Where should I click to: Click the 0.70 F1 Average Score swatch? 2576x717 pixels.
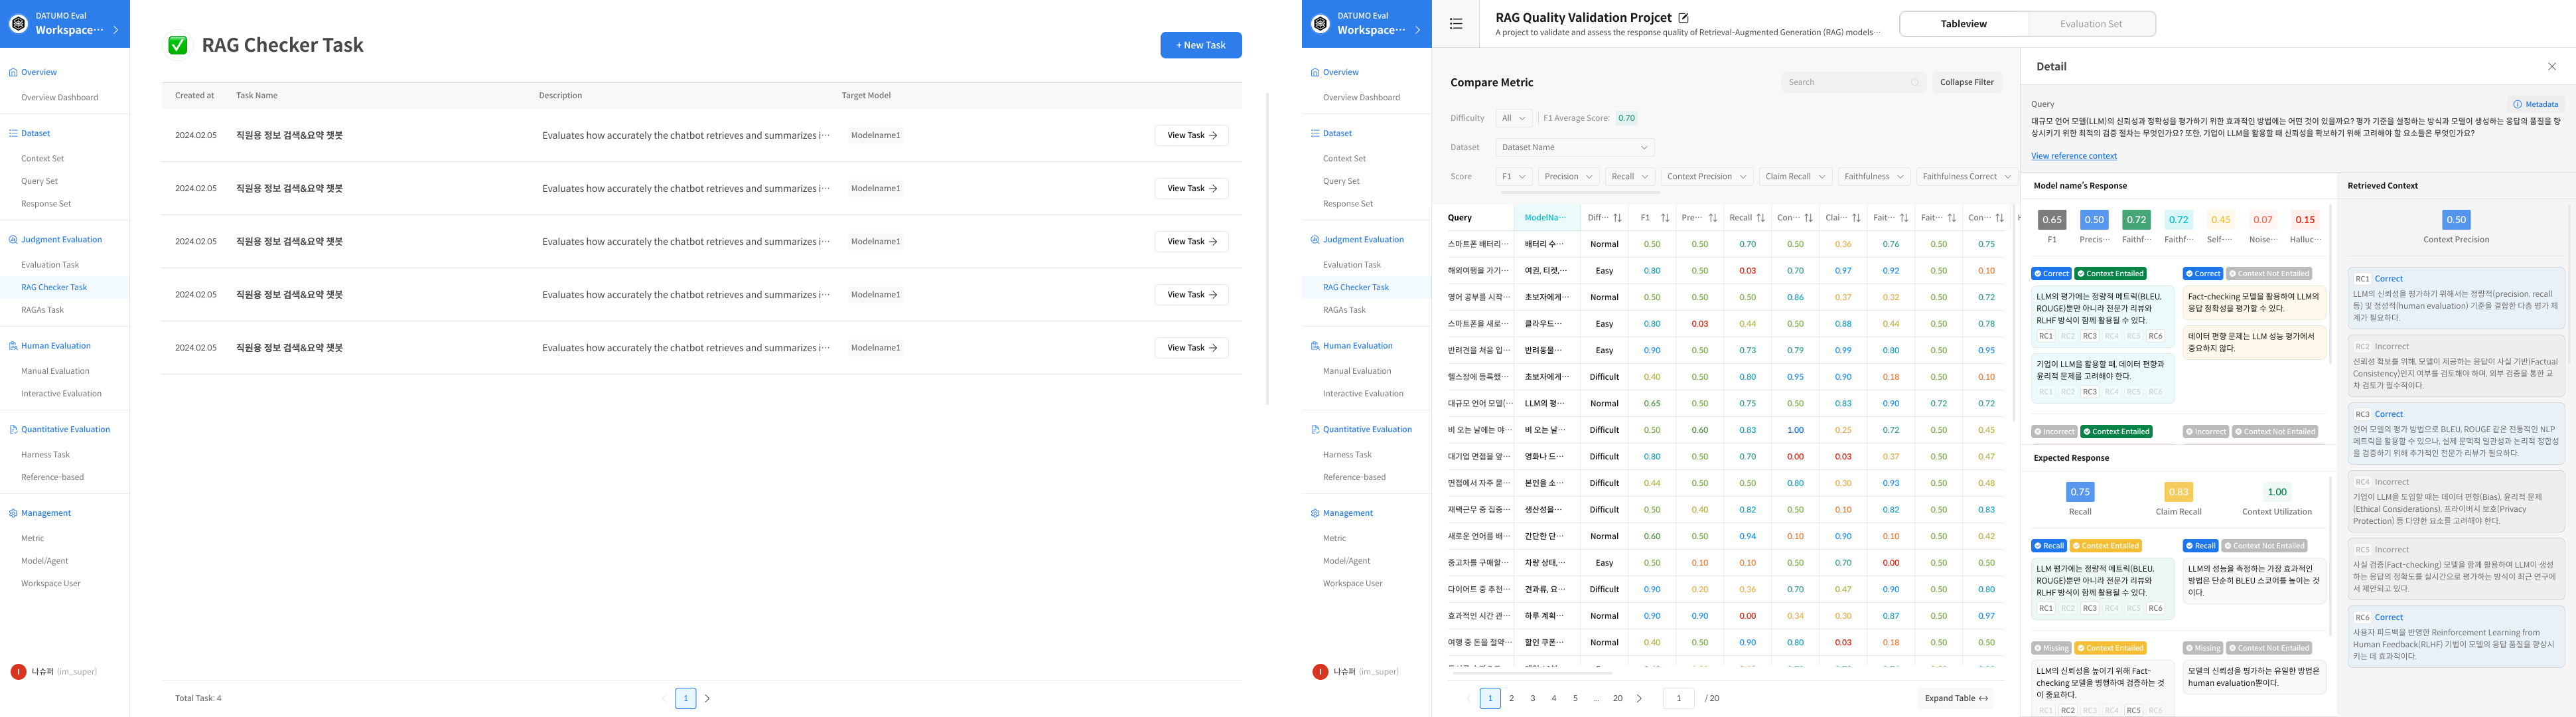click(1626, 118)
